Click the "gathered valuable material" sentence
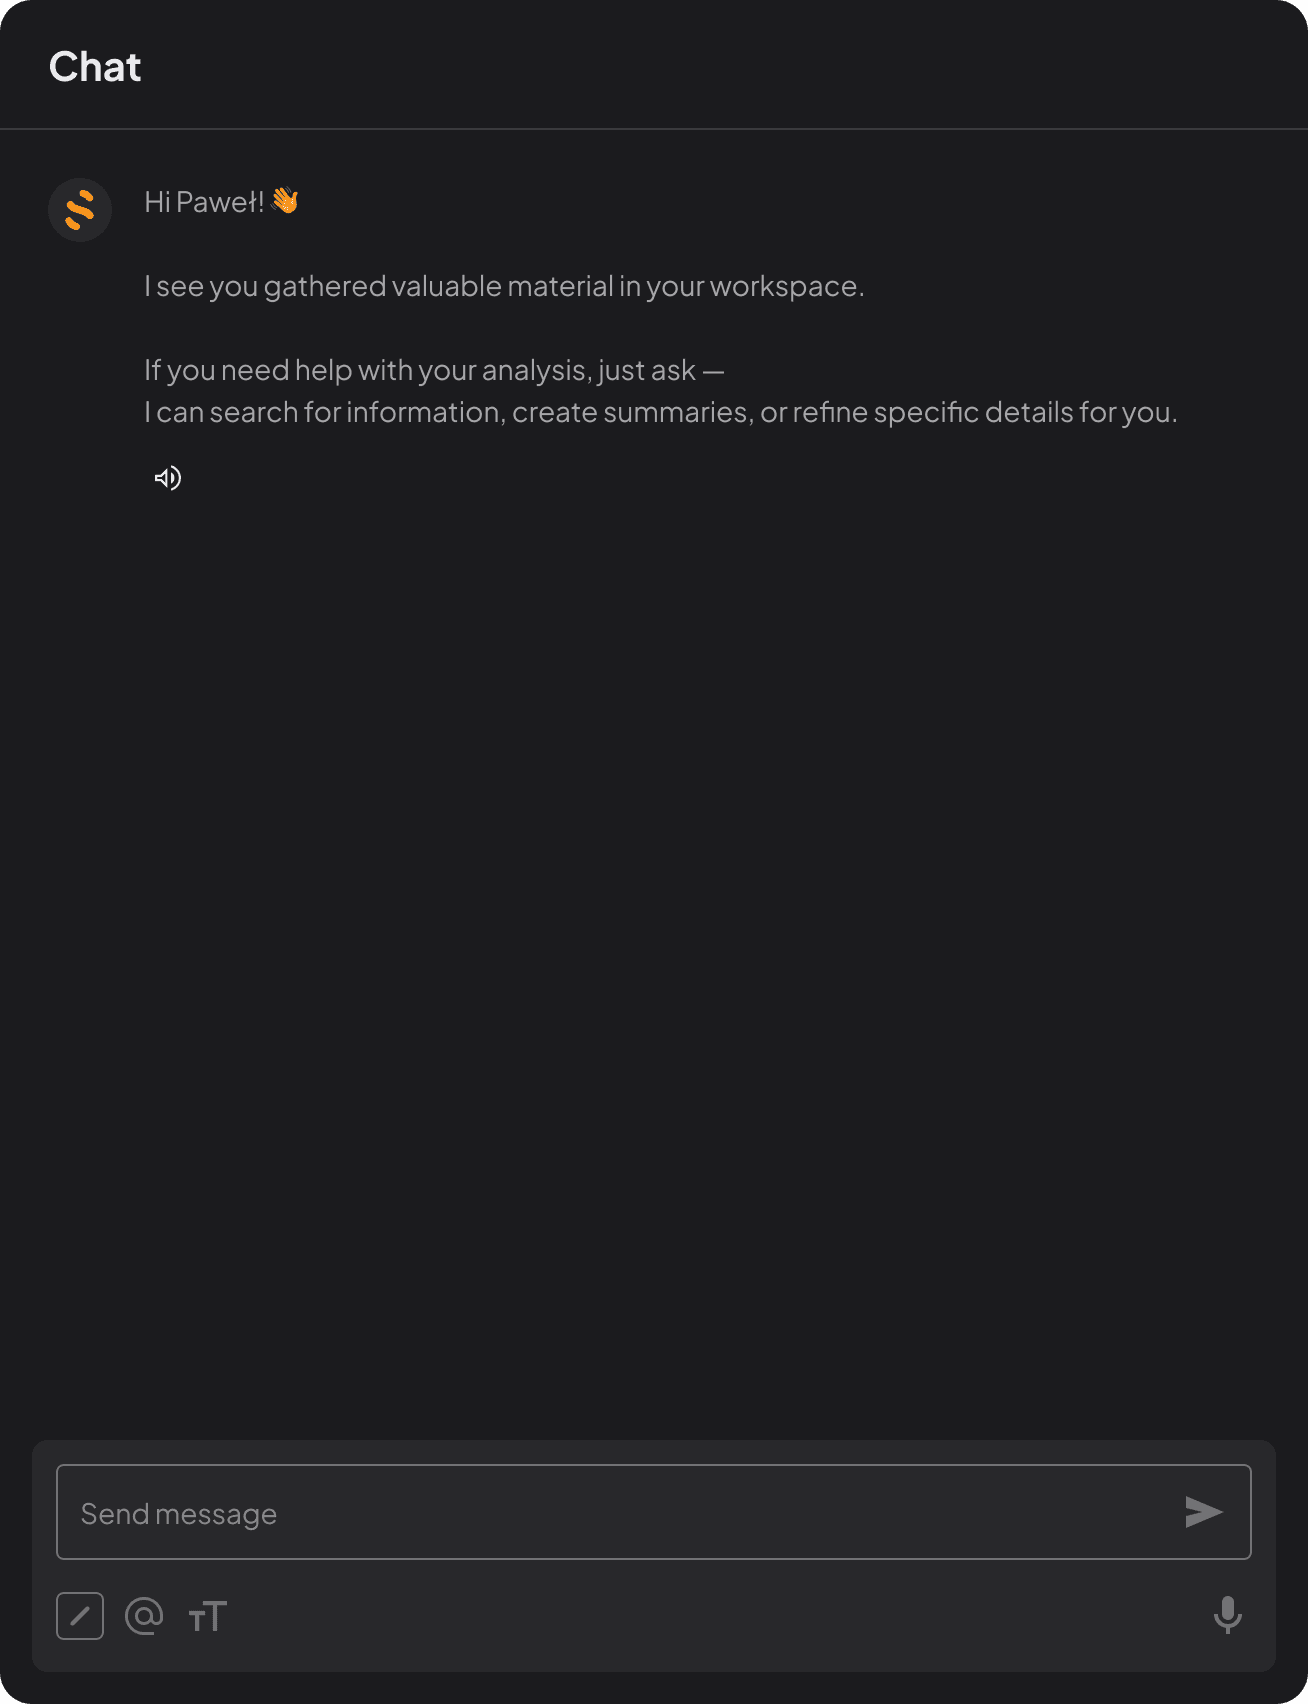The width and height of the screenshot is (1308, 1704). click(x=504, y=286)
